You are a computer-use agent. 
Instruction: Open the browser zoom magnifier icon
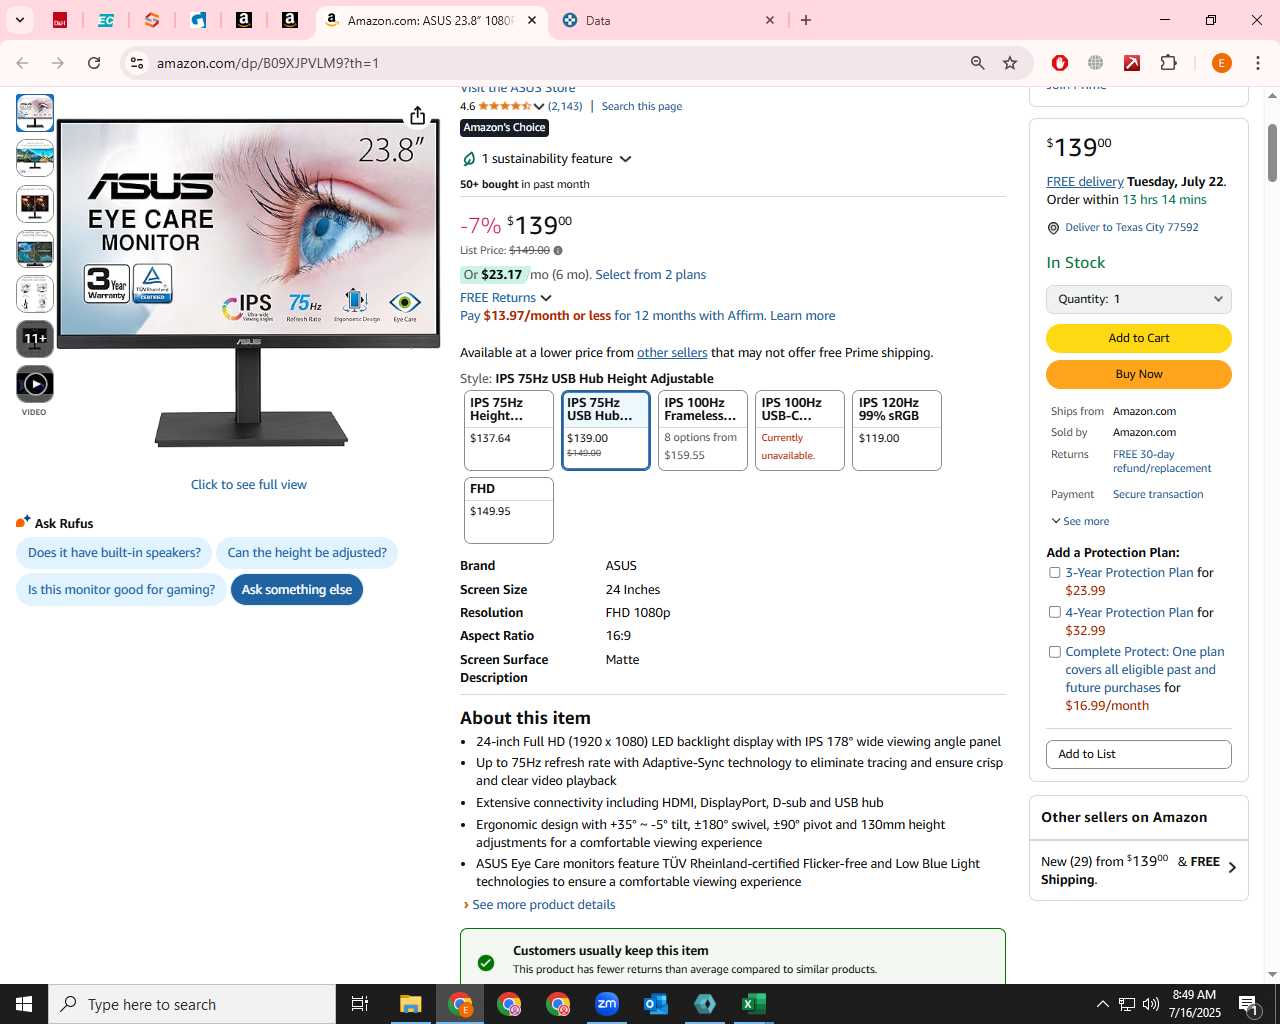978,63
